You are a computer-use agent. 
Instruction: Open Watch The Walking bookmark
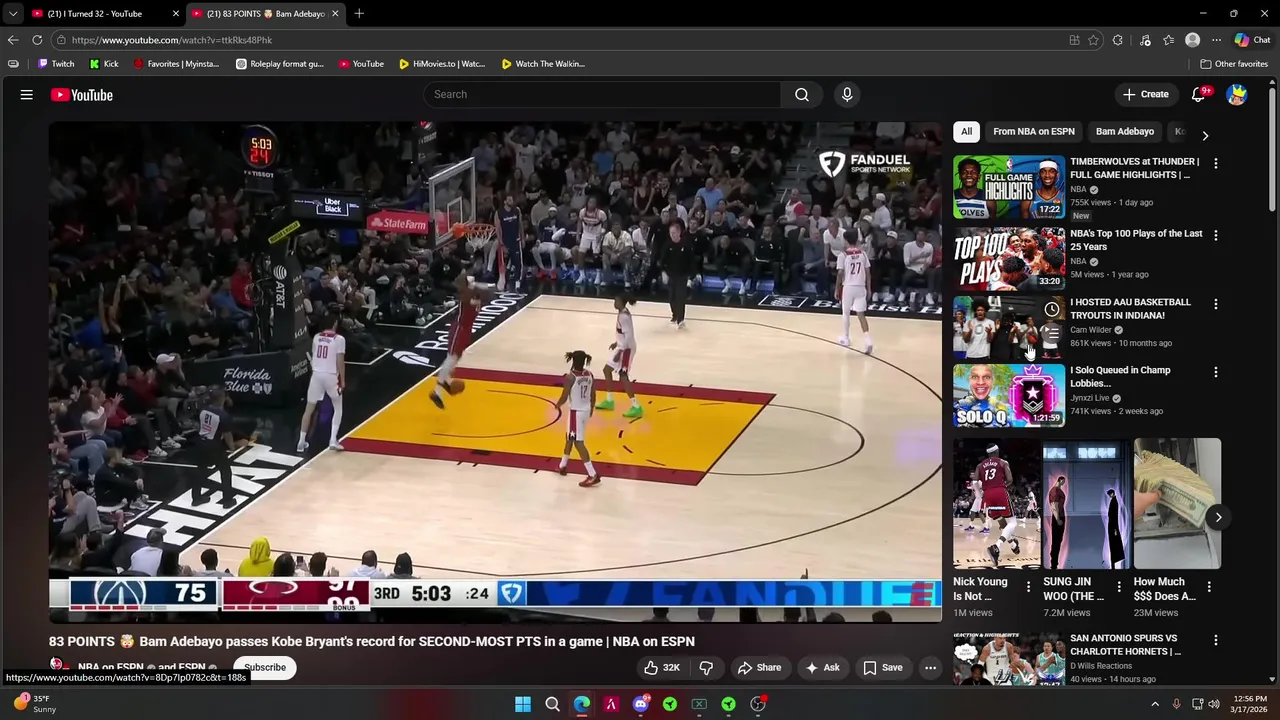(543, 64)
